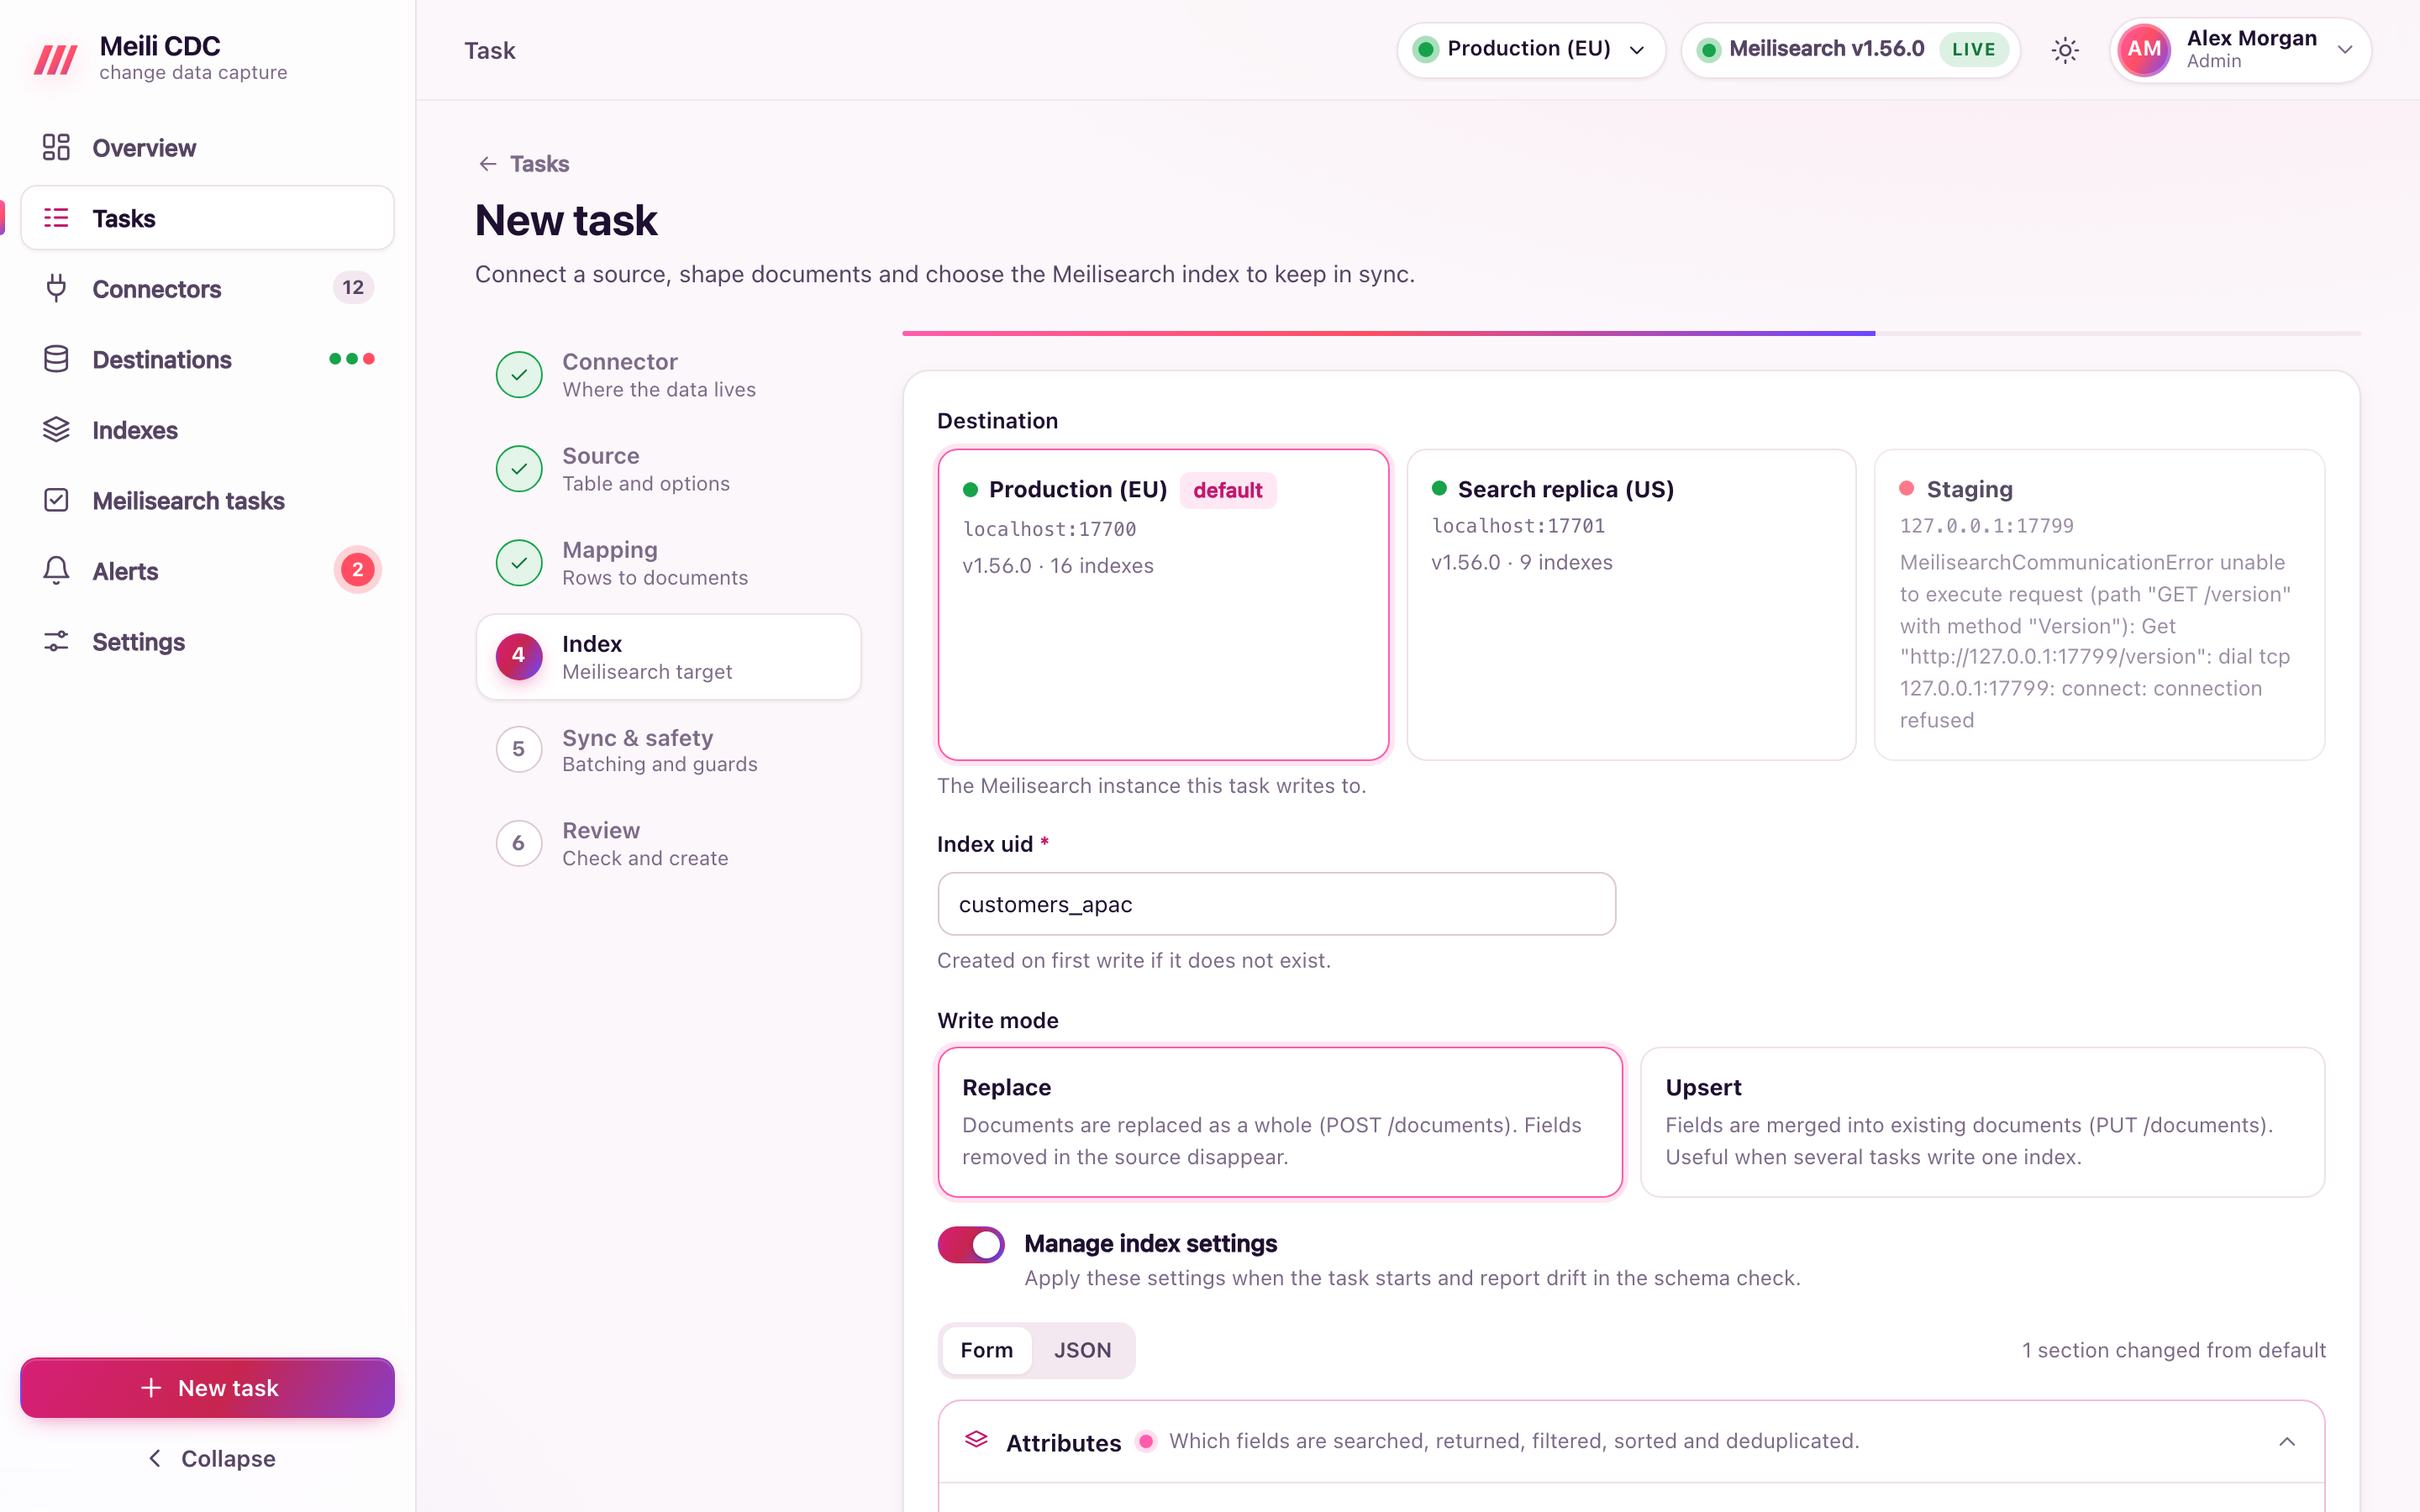Open the Alex Morgan account menu chevron
The height and width of the screenshot is (1512, 2420).
(2345, 50)
